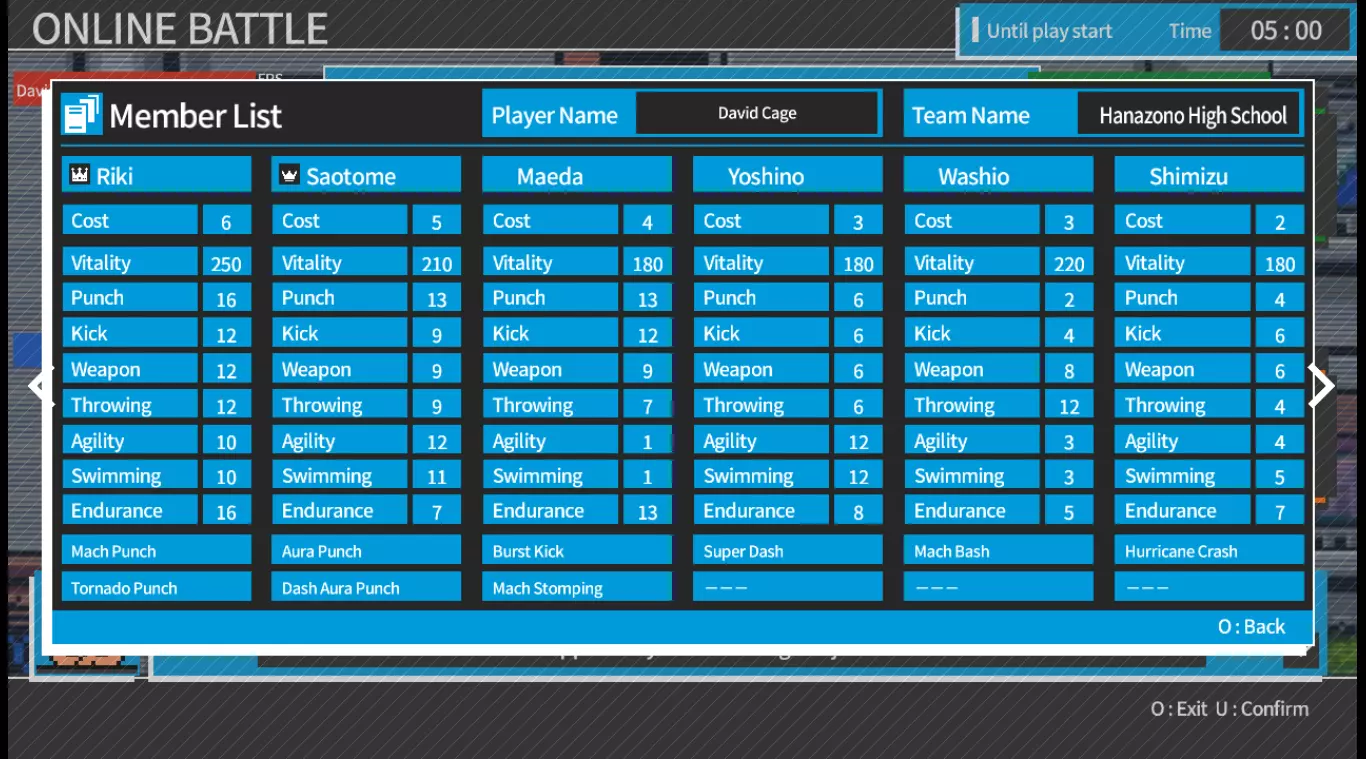Go to the next page with right arrow
This screenshot has height=759, width=1366.
coord(1322,385)
